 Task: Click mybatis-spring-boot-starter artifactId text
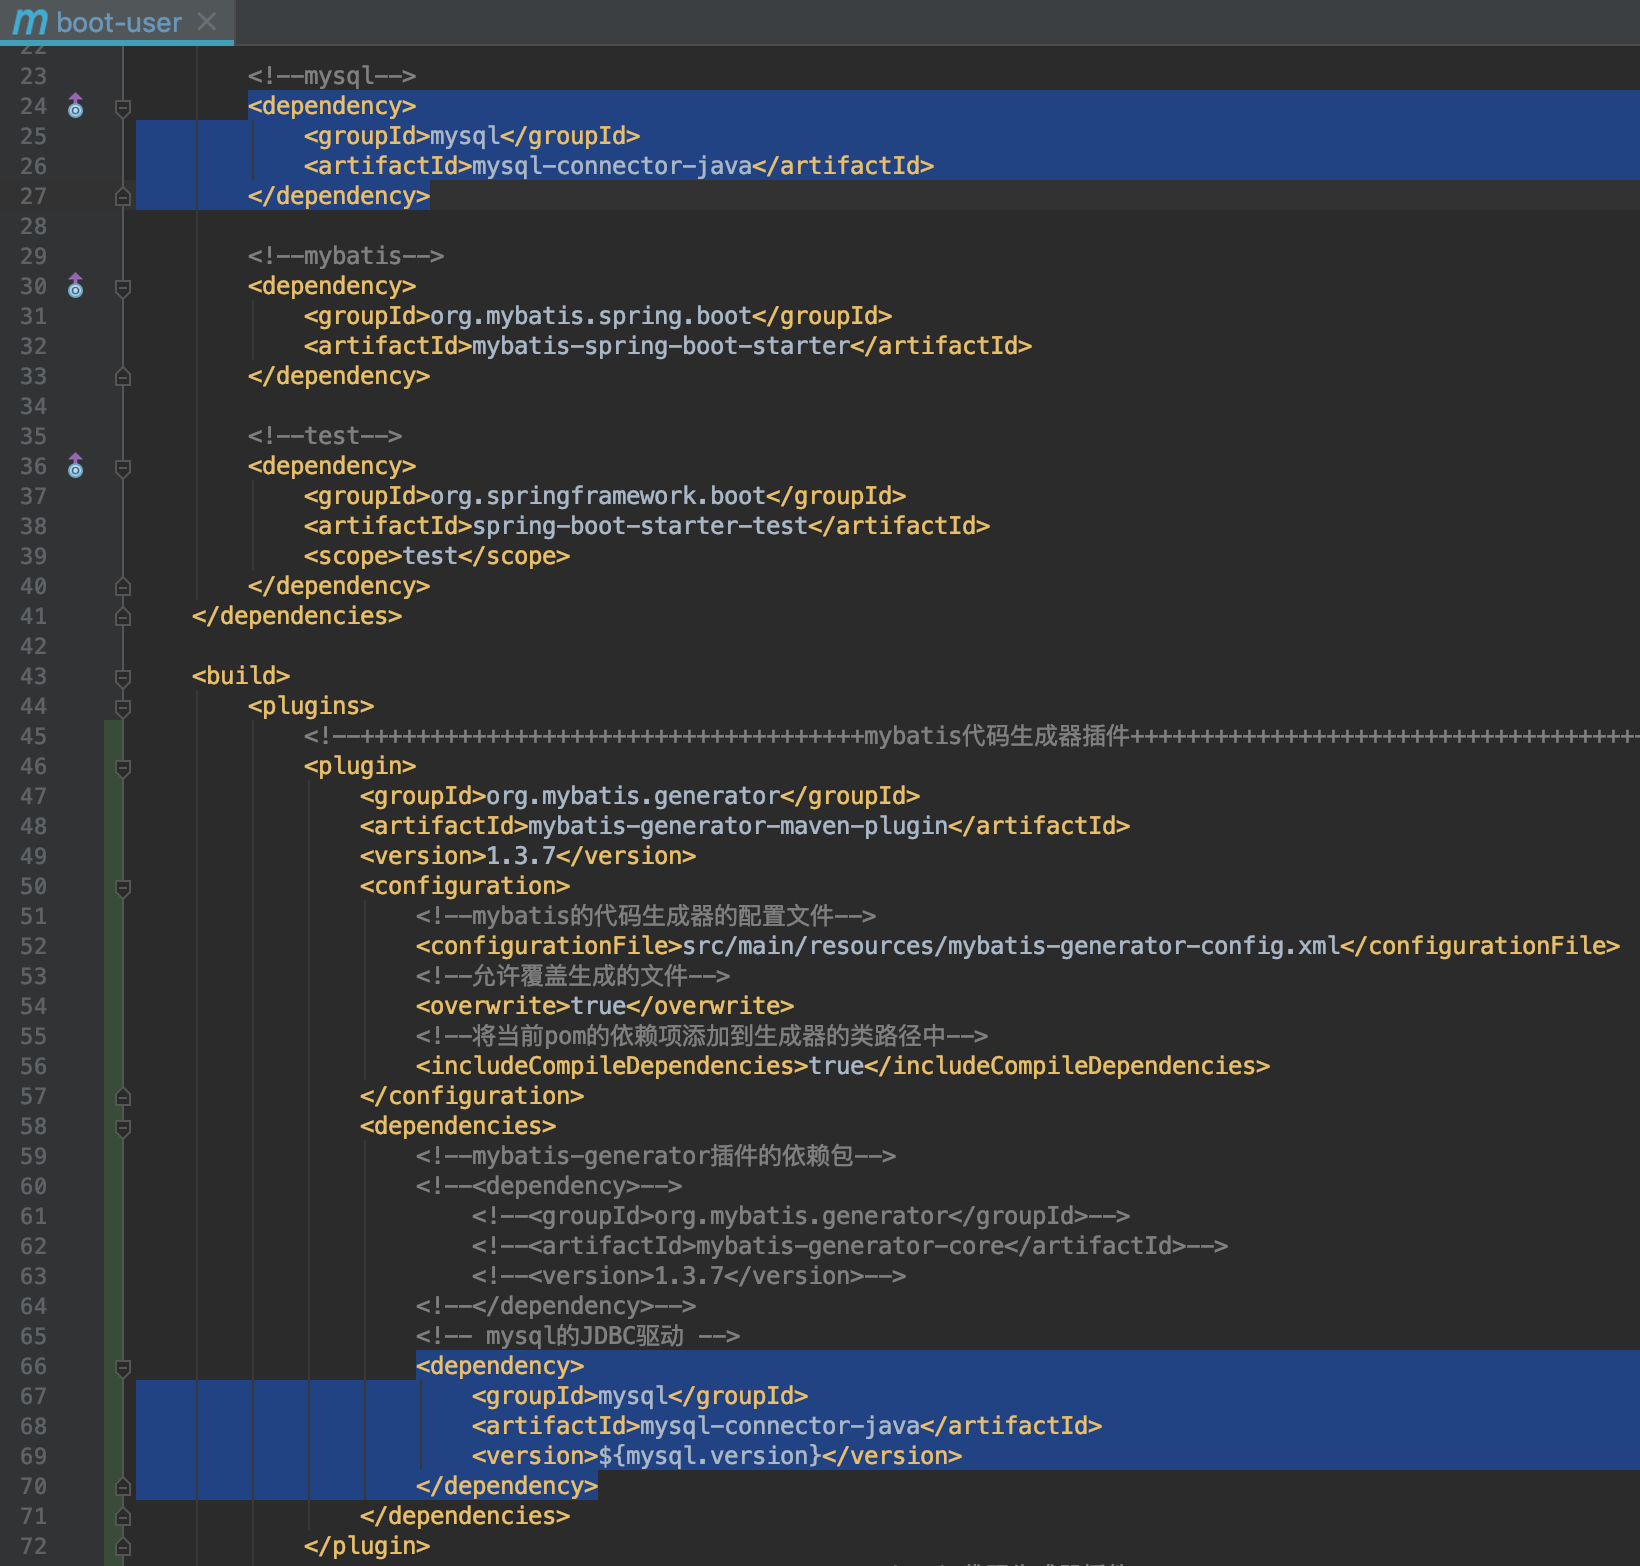coord(661,346)
